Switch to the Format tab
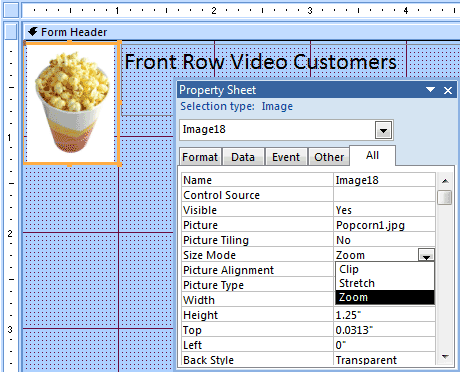 coord(200,157)
